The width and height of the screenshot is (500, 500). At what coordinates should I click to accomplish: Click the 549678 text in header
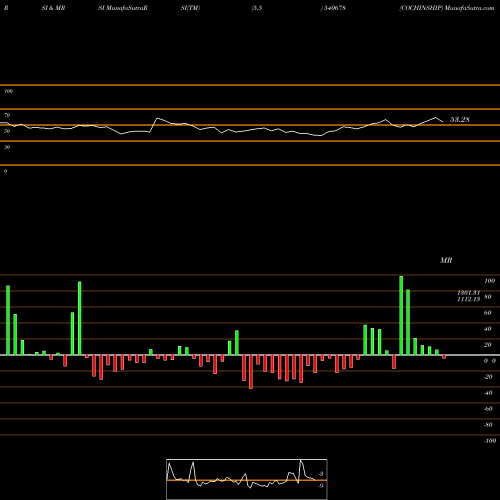point(335,8)
